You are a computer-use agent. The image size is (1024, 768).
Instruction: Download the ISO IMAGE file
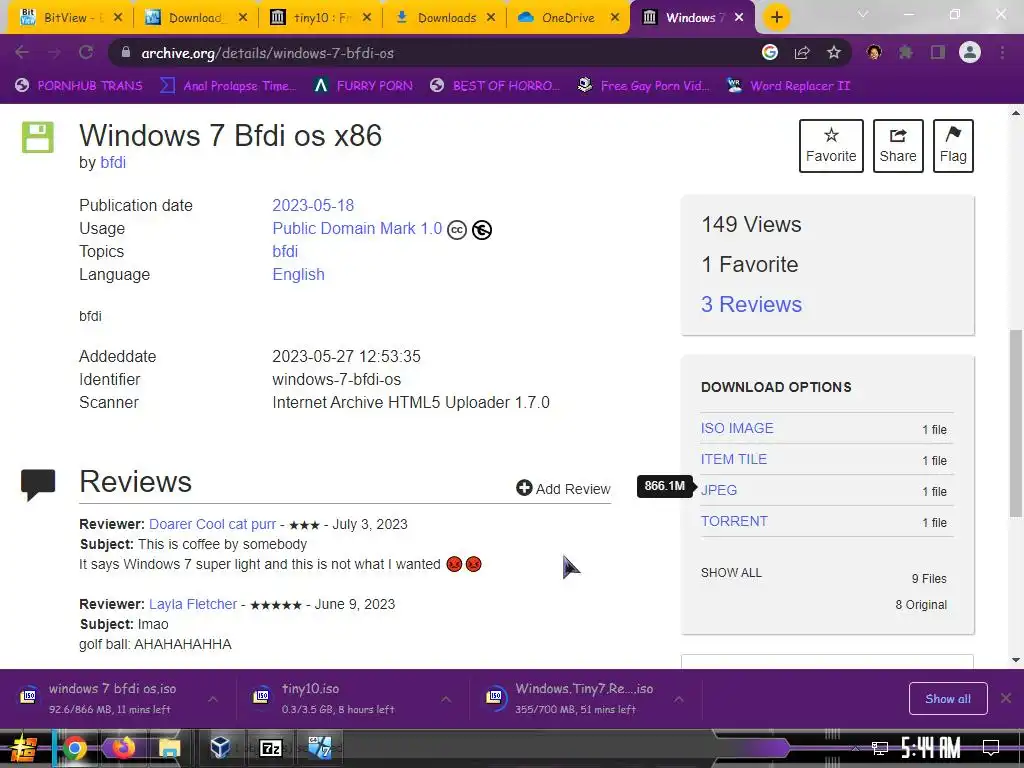tap(737, 428)
